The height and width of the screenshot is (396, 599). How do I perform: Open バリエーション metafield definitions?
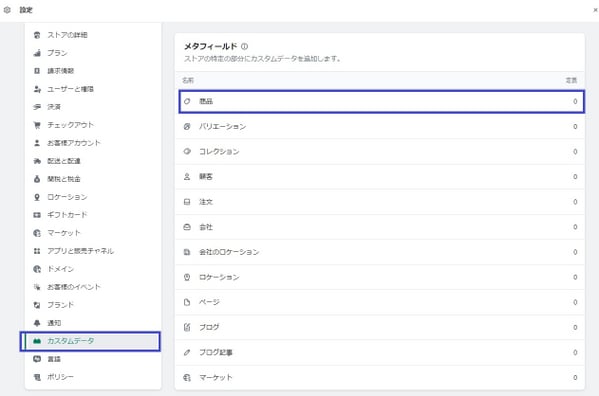(x=380, y=126)
